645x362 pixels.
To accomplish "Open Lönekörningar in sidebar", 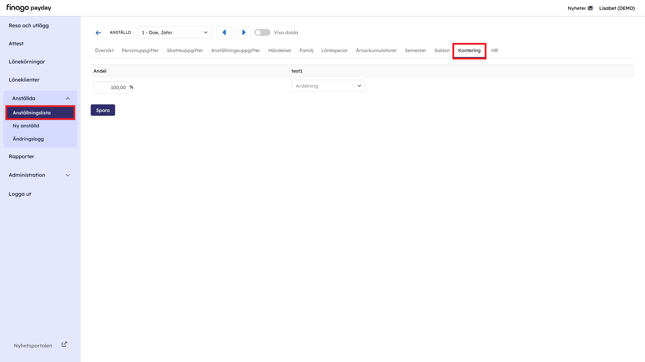I will tap(27, 62).
